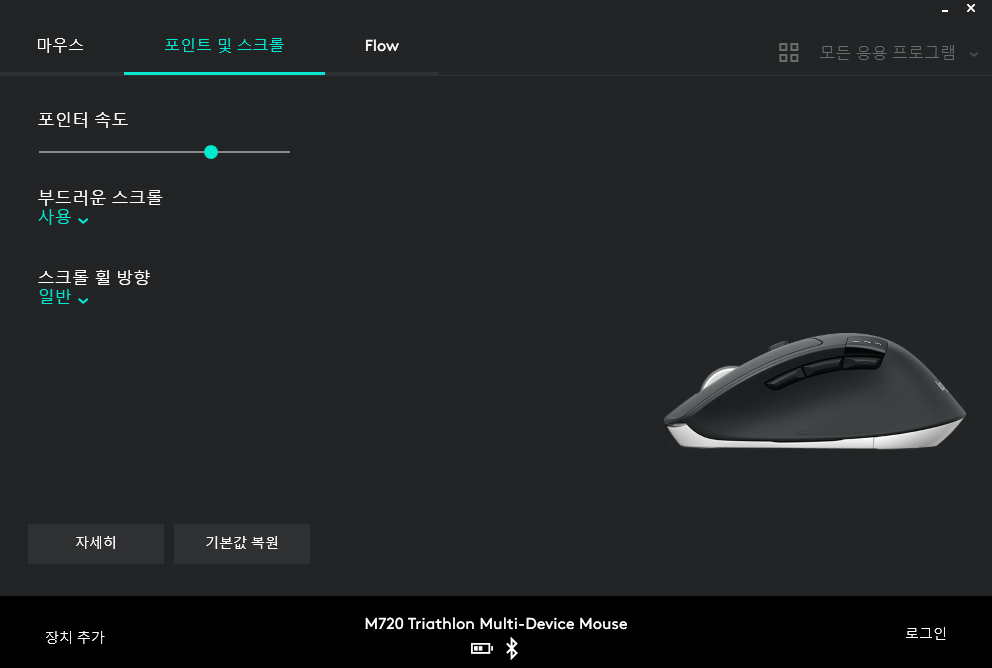Image resolution: width=992 pixels, height=668 pixels.
Task: Minimize the Logitech Options window
Action: coord(945,9)
